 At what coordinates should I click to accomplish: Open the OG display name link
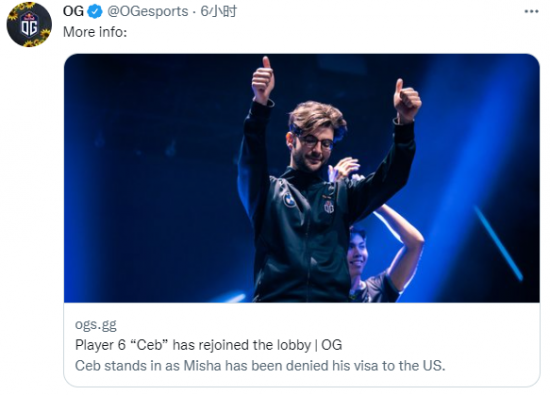[73, 11]
